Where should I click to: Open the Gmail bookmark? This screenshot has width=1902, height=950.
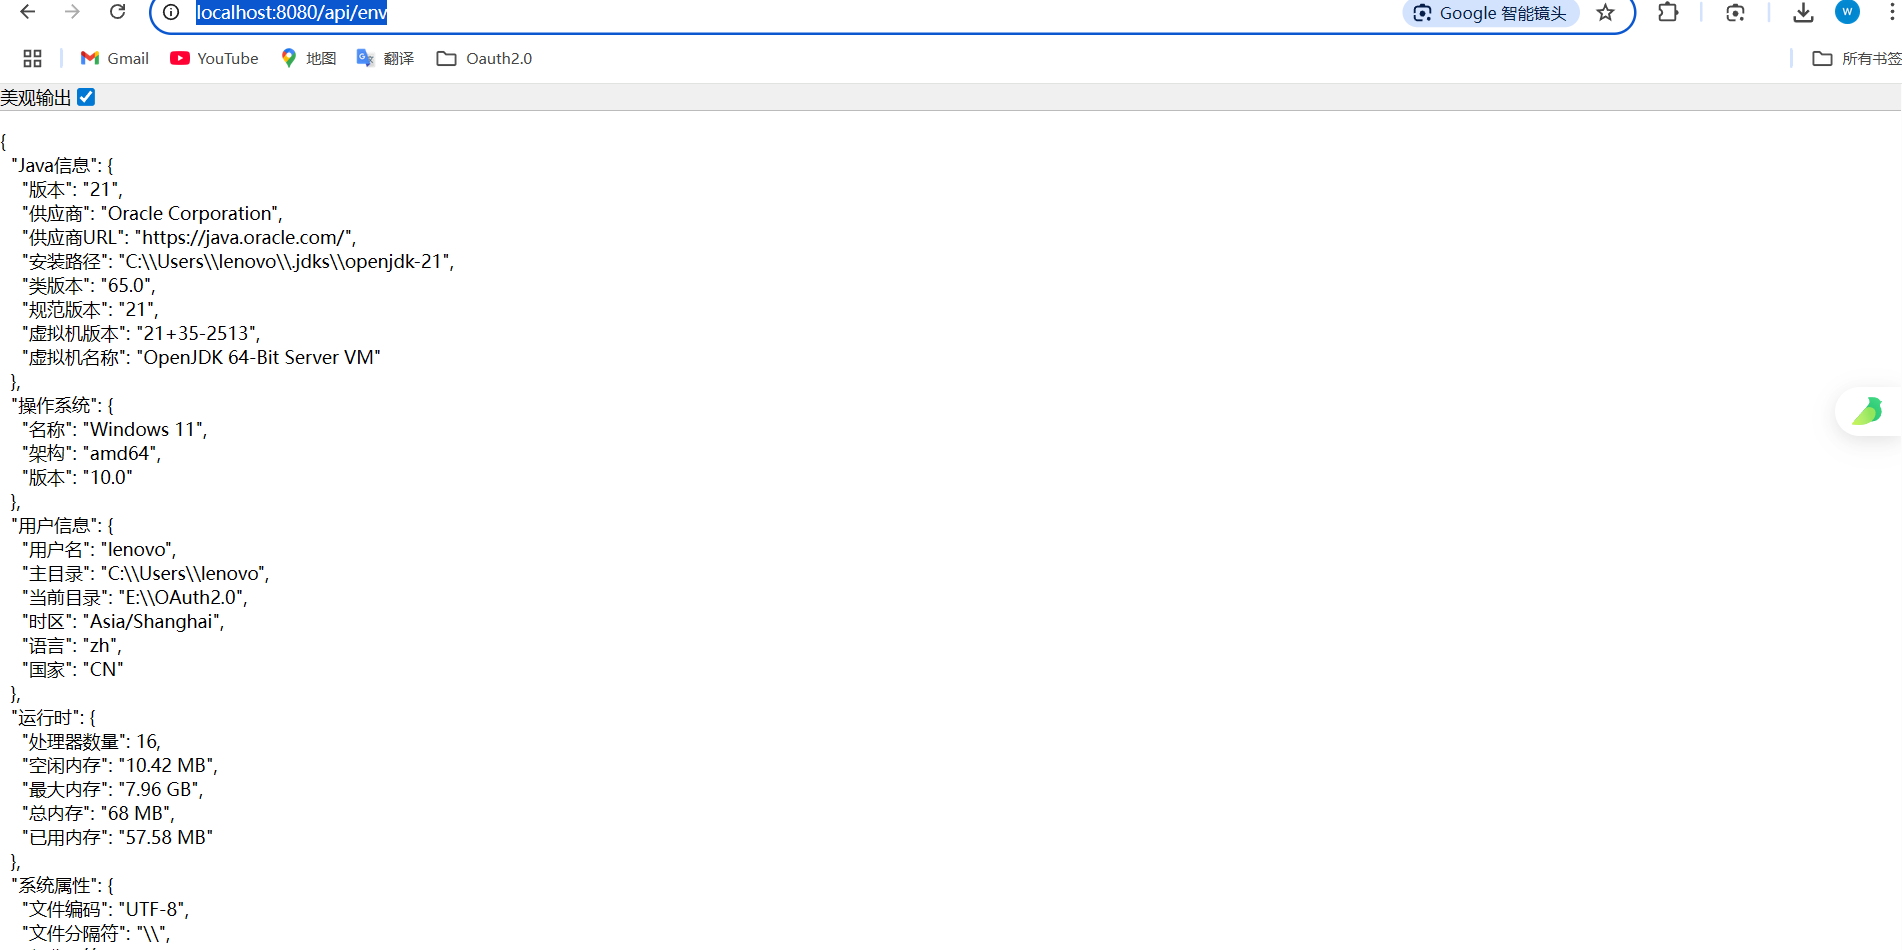tap(115, 58)
